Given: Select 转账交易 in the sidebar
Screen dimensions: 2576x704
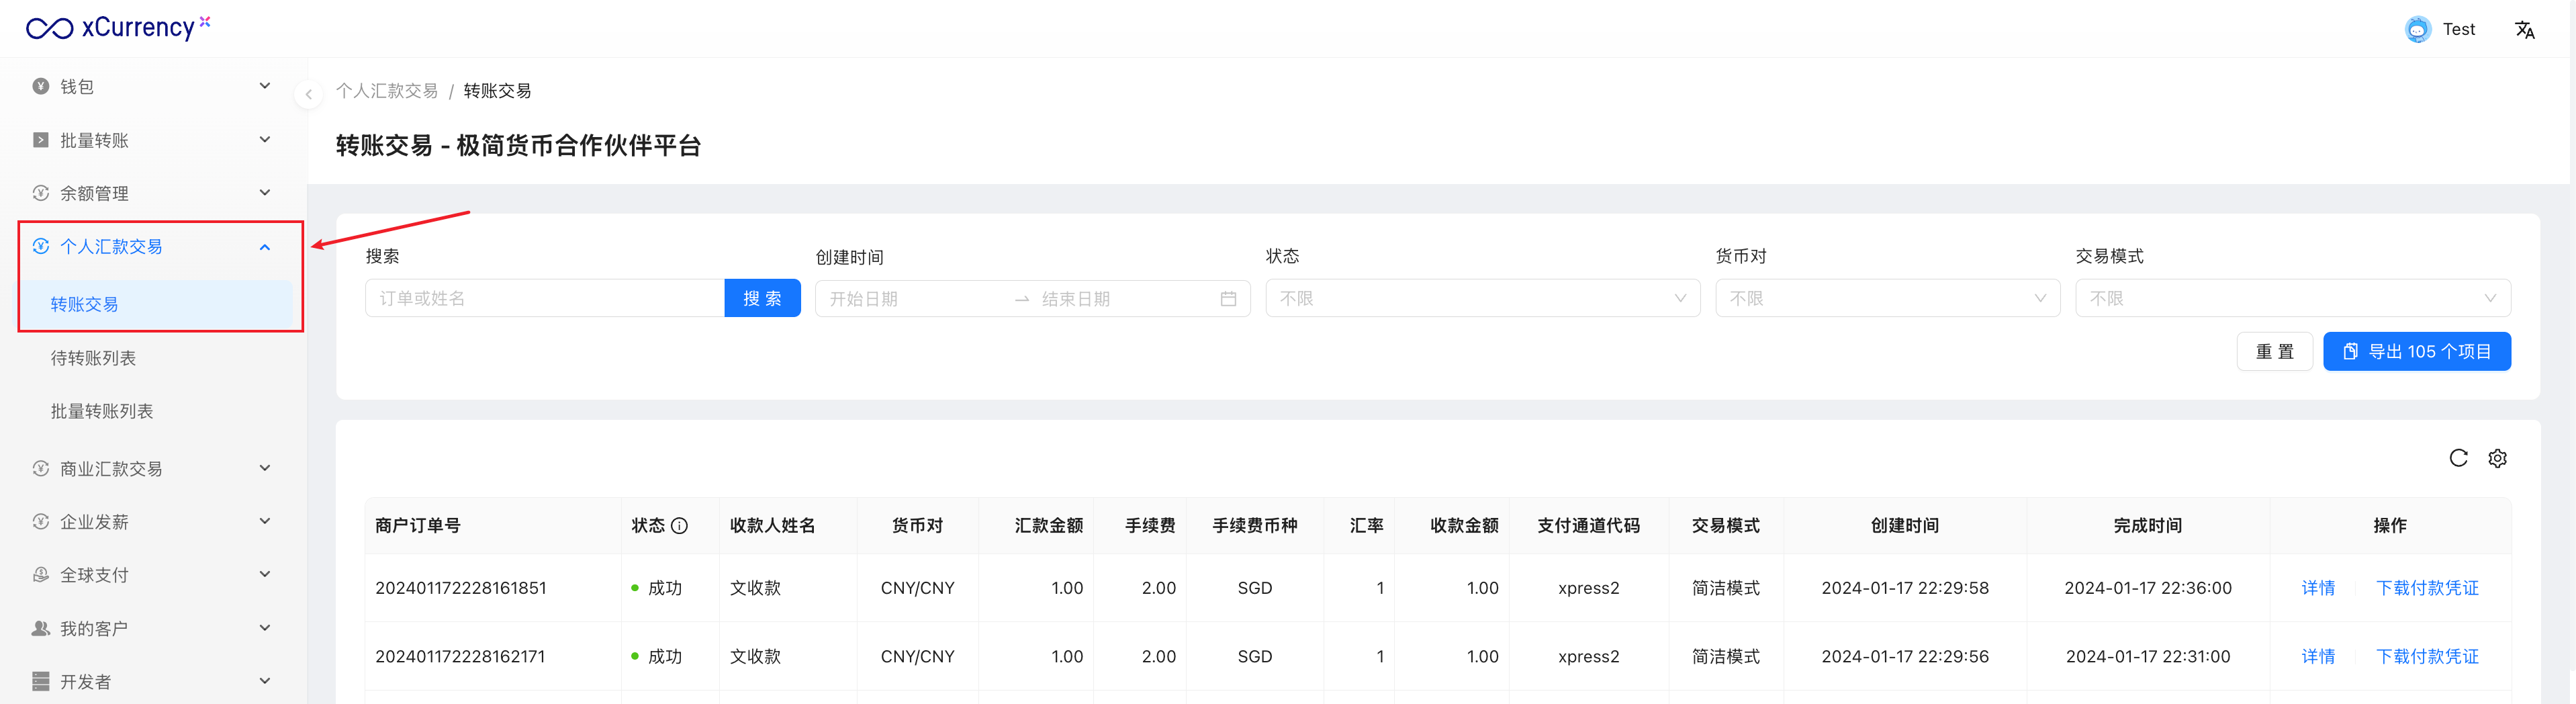Looking at the screenshot, I should (156, 304).
